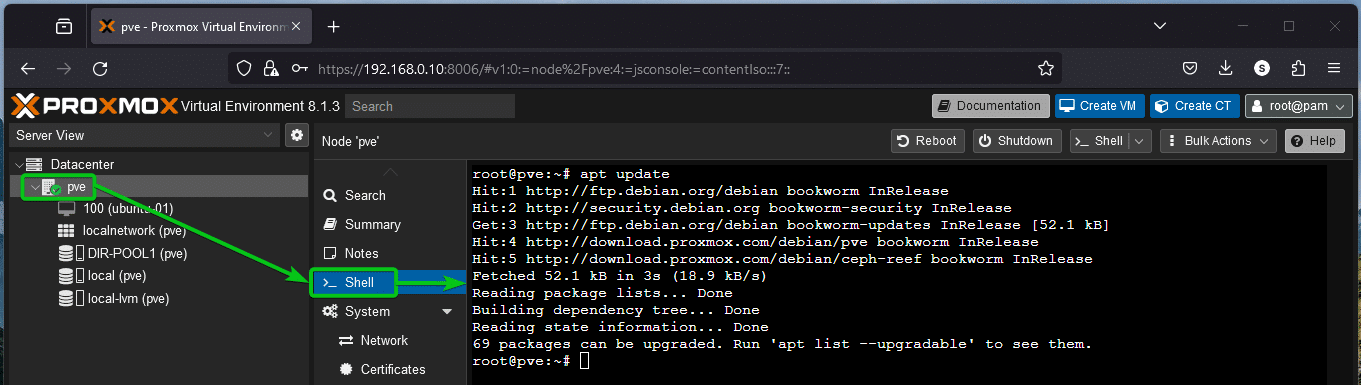Save page to Pocket icon
This screenshot has width=1361, height=385.
[x=1190, y=69]
